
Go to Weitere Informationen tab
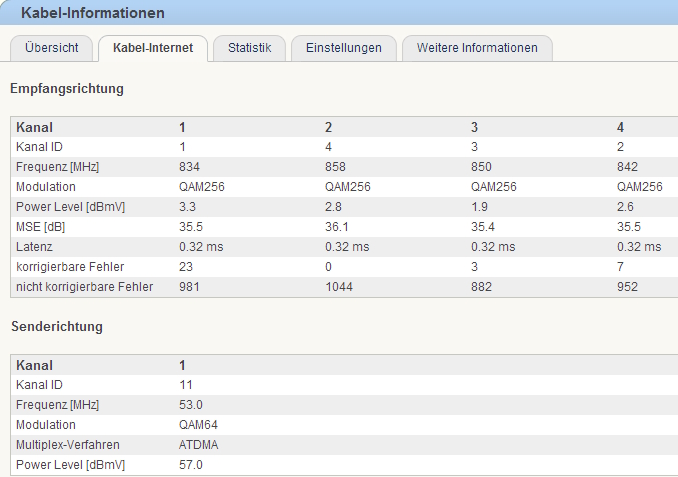(477, 48)
